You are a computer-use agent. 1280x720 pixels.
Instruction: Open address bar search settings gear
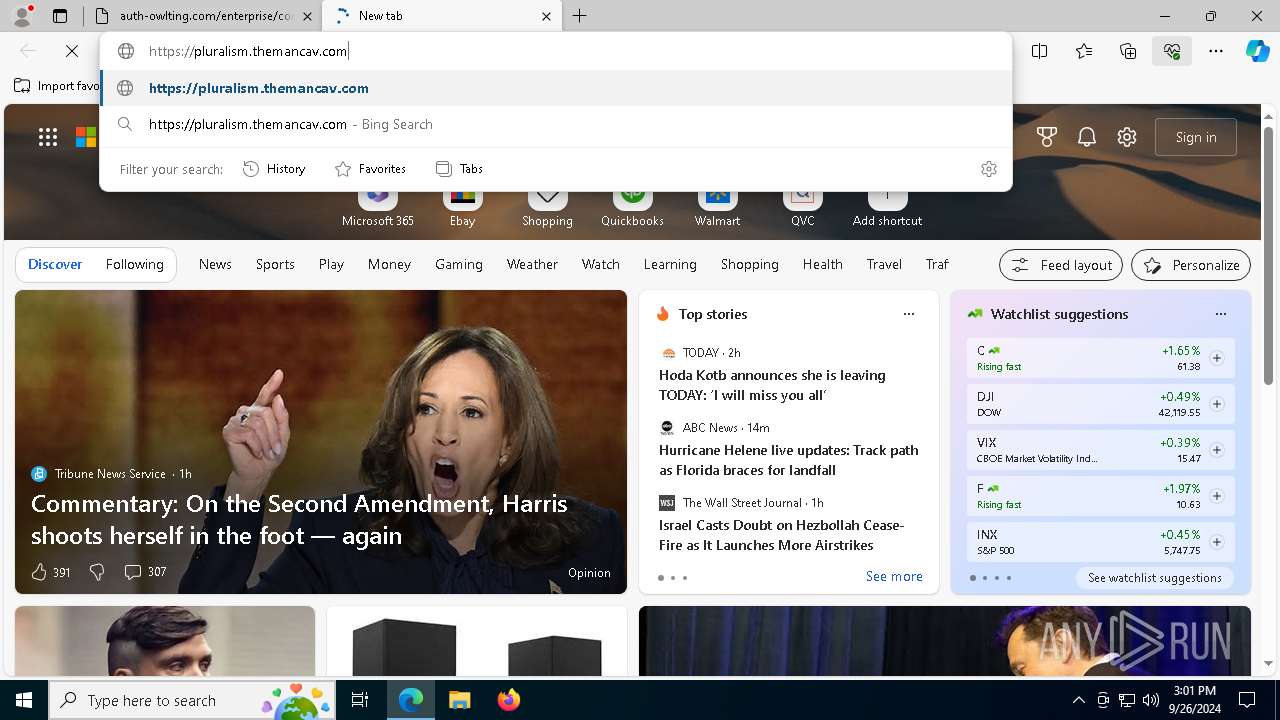point(989,169)
